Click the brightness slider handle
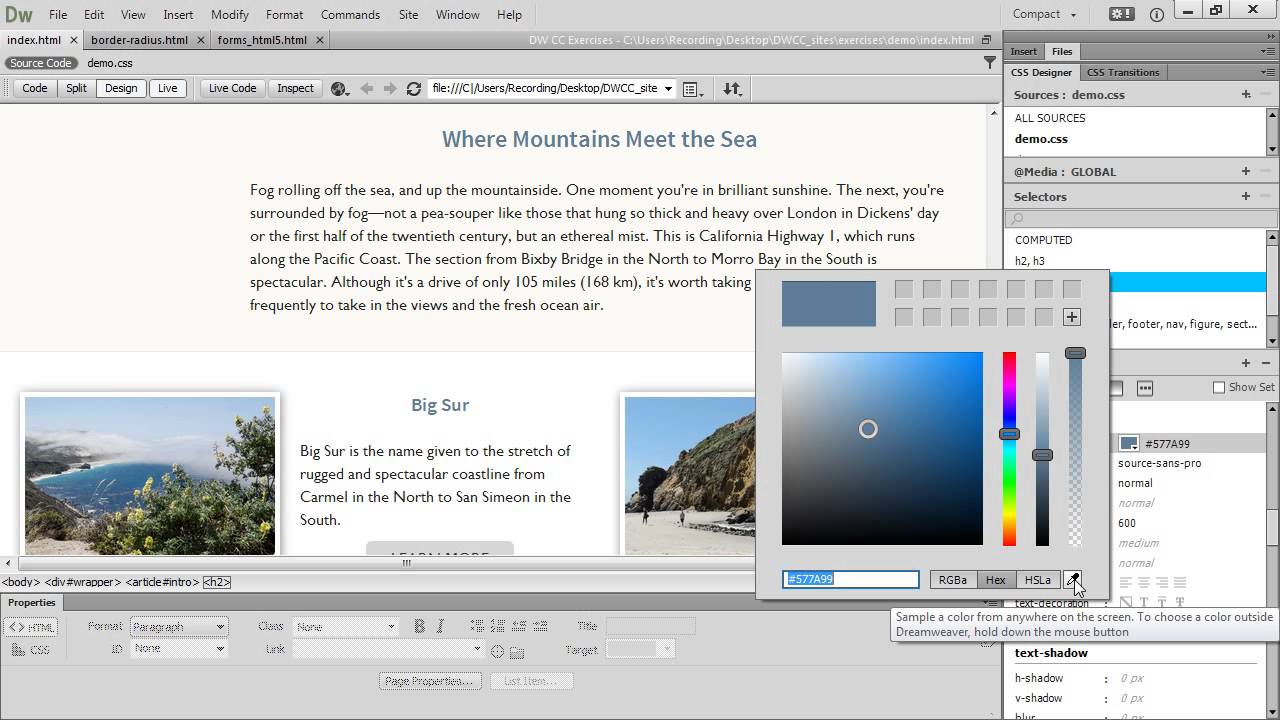1280x720 pixels. (1042, 455)
